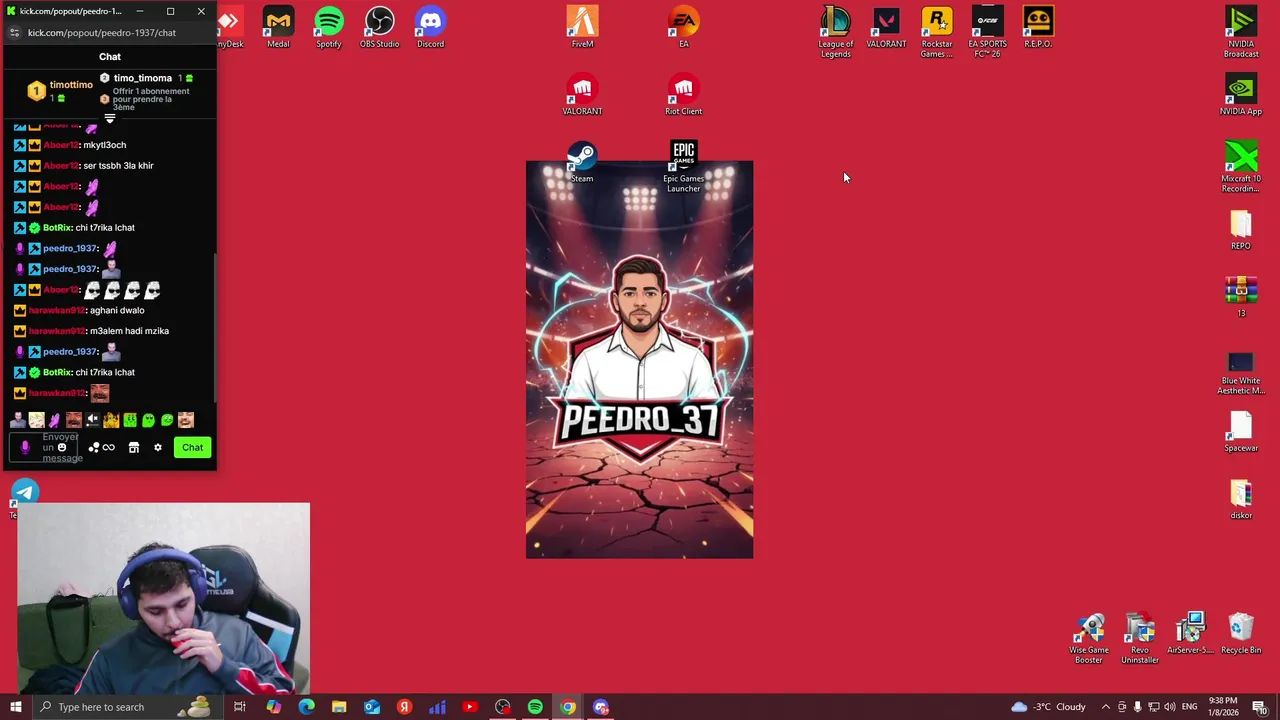Click site info icon beside kick.com URL
The width and height of the screenshot is (1280, 720).
(14, 32)
